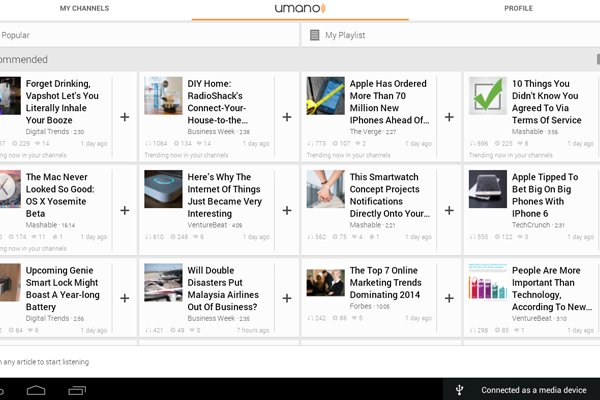Open holding hands smartwatch thumbnail
Screen dimensions: 600x400
(326, 189)
